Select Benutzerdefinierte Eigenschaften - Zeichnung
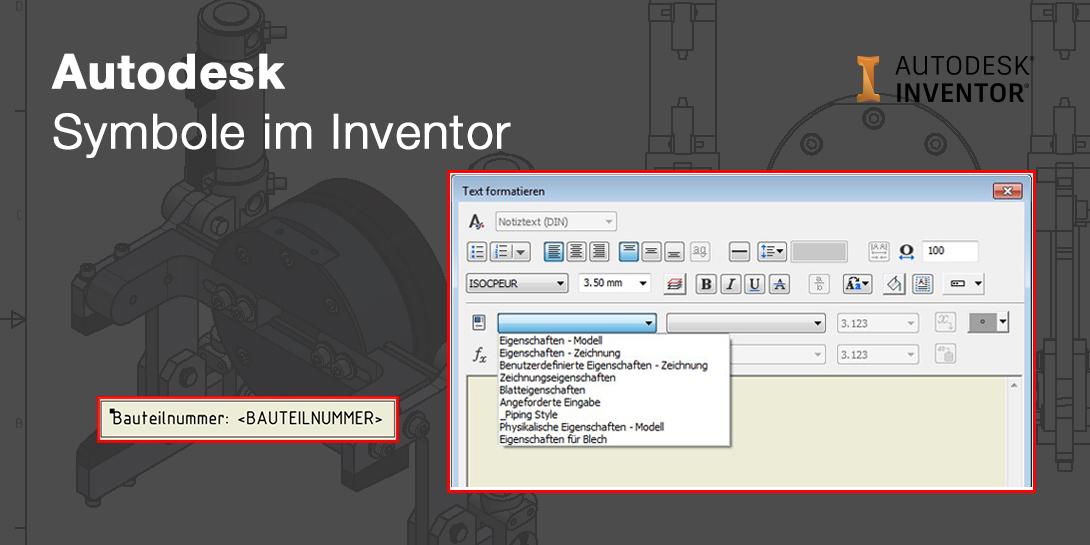 coord(603,366)
